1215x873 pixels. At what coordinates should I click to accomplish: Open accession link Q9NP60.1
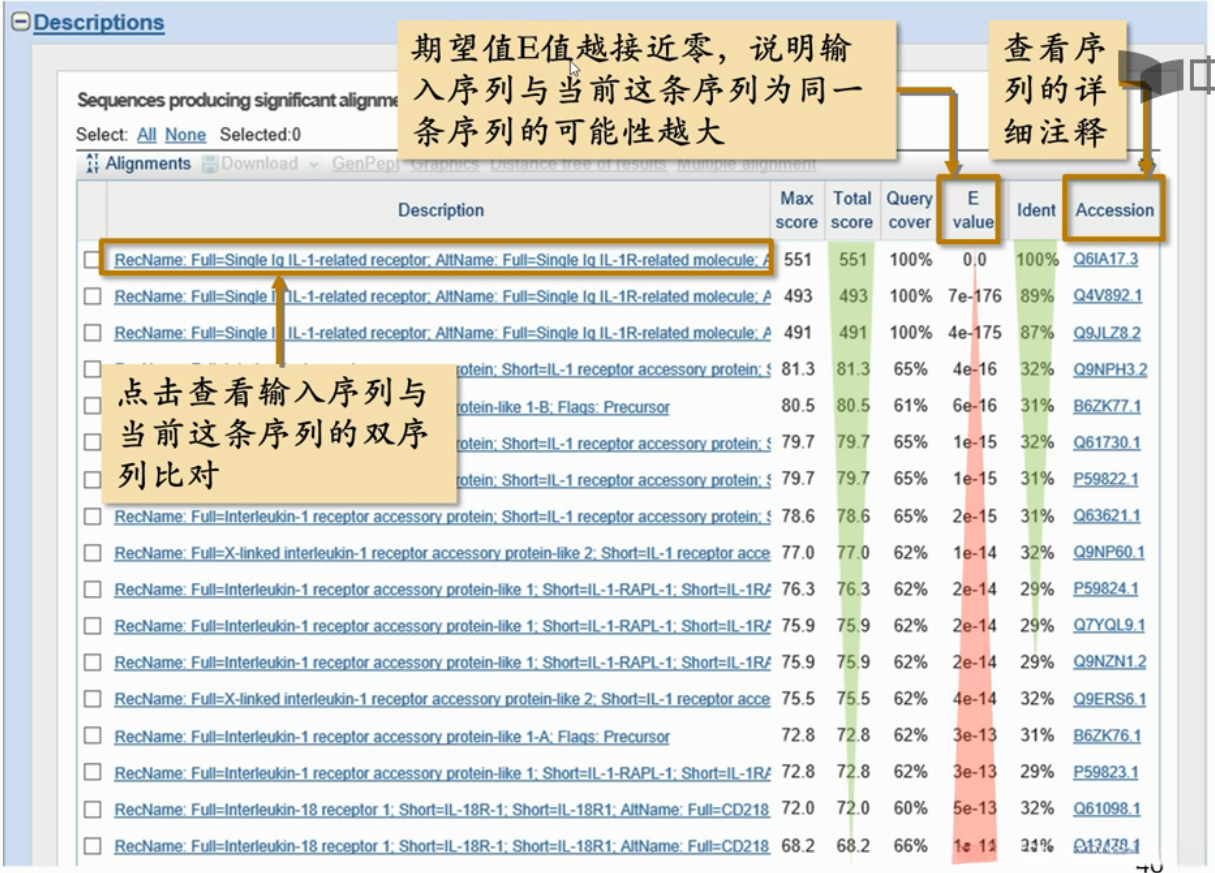click(x=1109, y=553)
